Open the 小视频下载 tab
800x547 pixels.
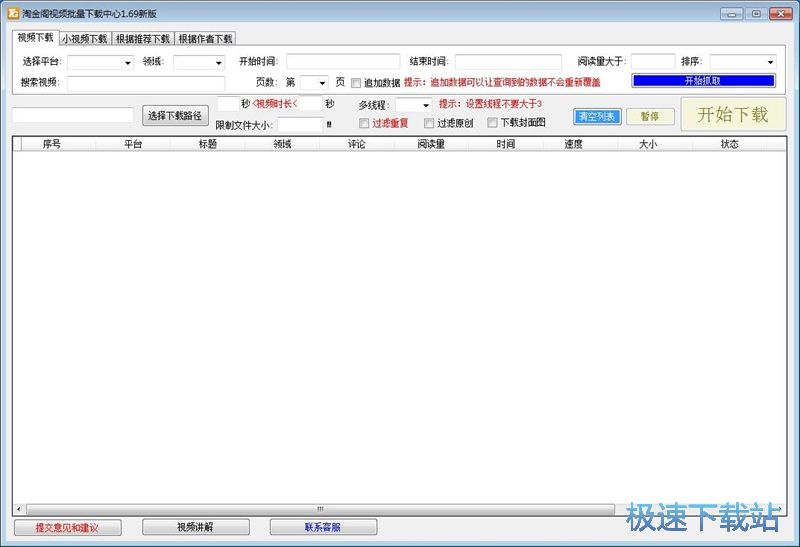[85, 39]
